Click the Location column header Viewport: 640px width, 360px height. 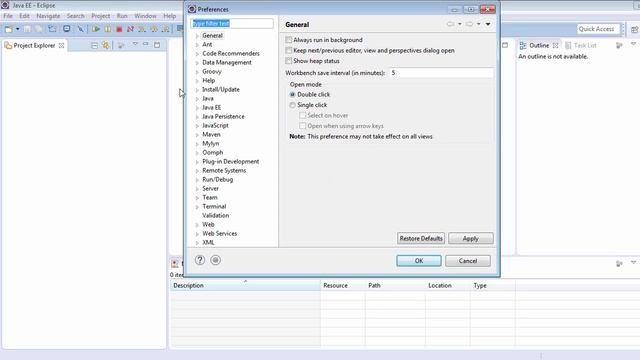(447, 285)
